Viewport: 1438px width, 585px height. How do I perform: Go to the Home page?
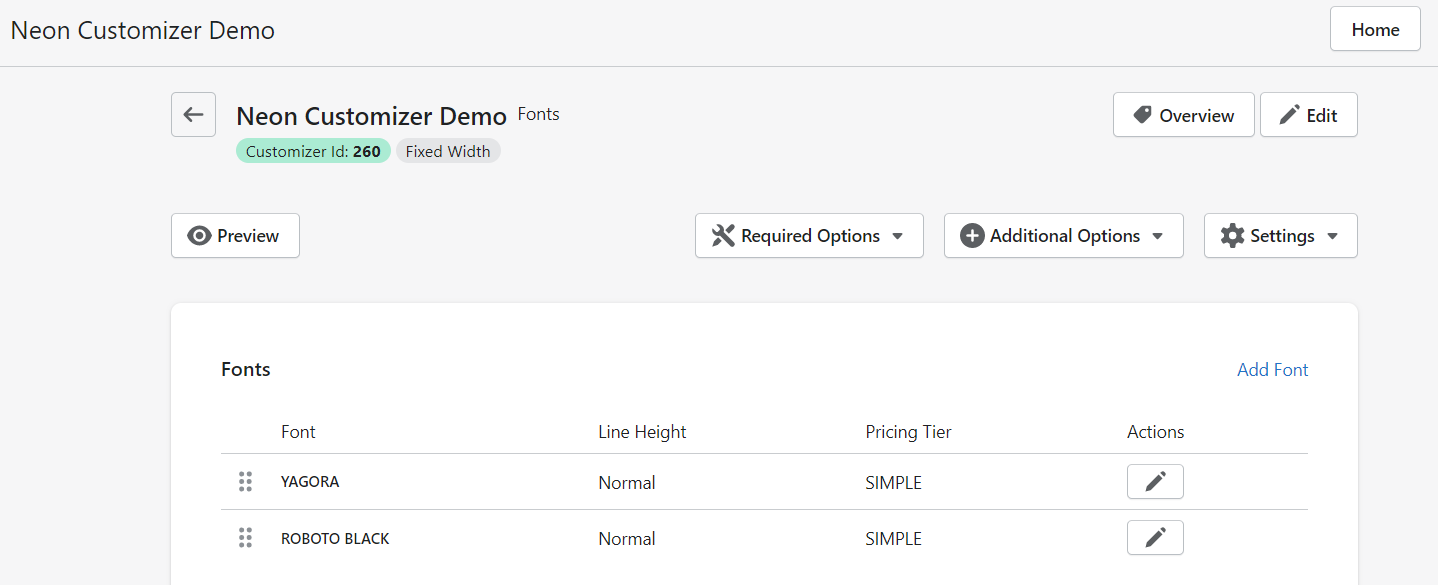1375,29
